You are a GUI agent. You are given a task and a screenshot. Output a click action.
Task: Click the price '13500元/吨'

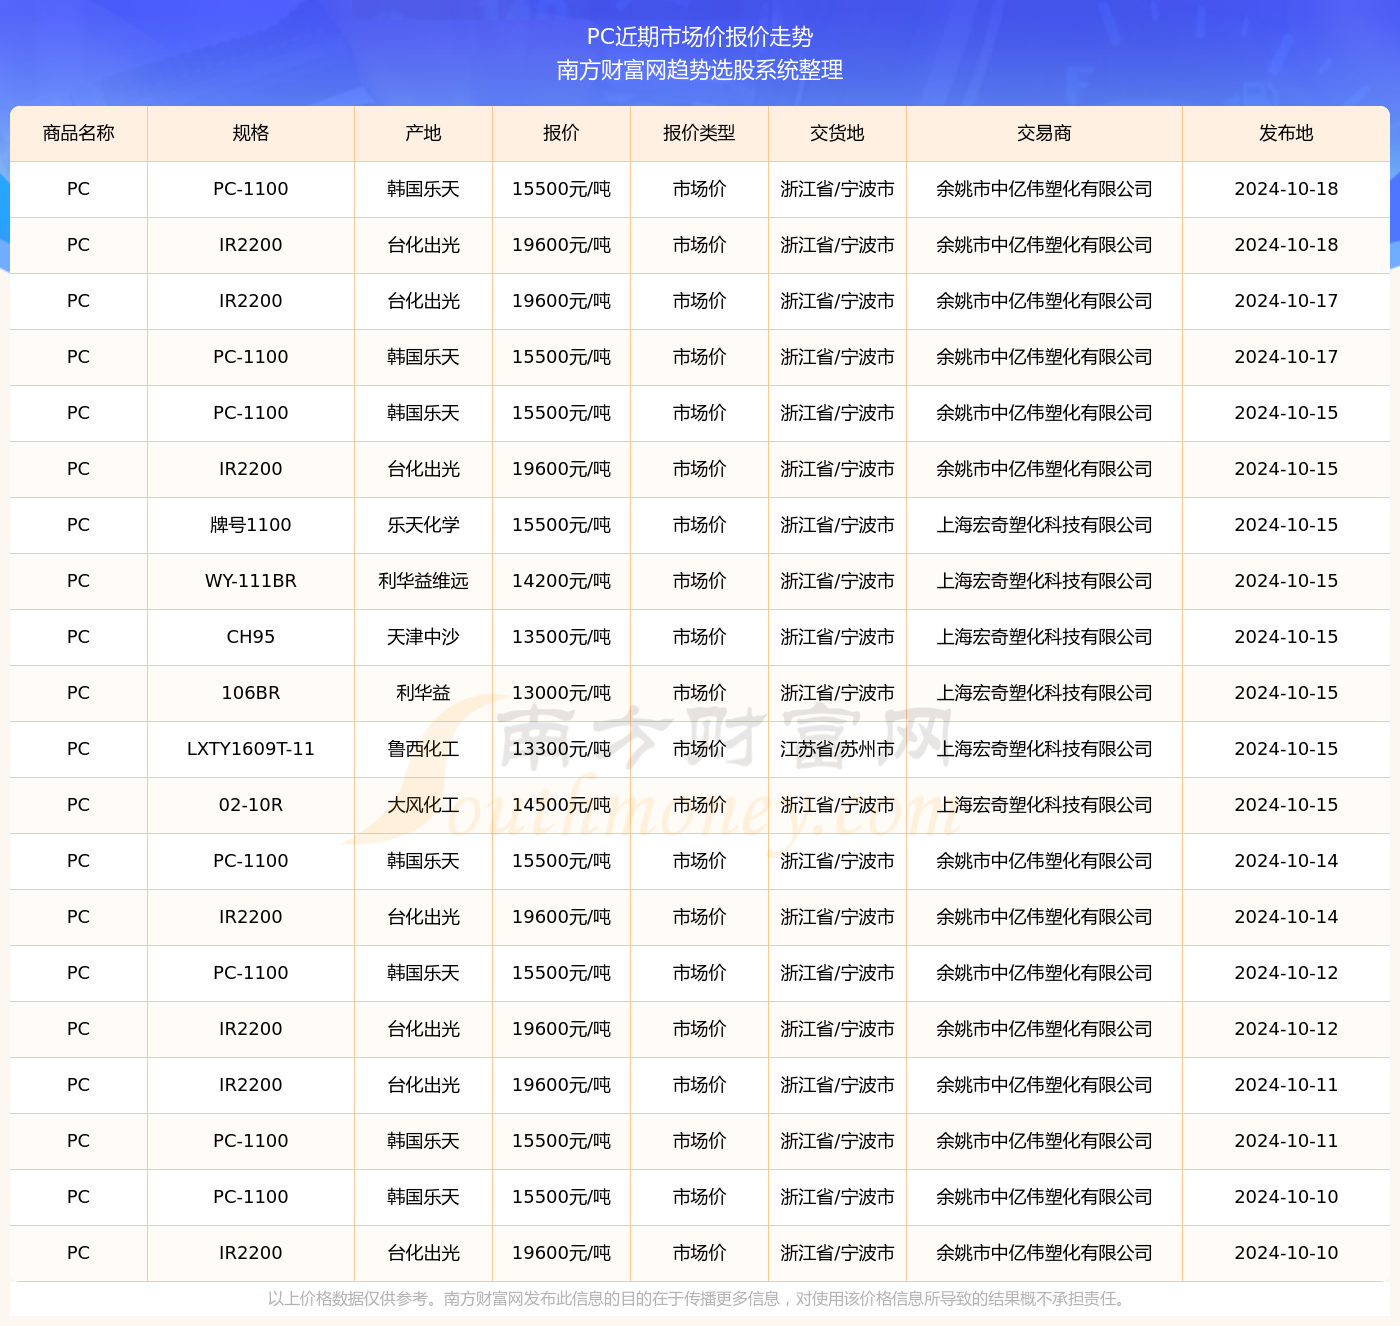click(x=561, y=637)
